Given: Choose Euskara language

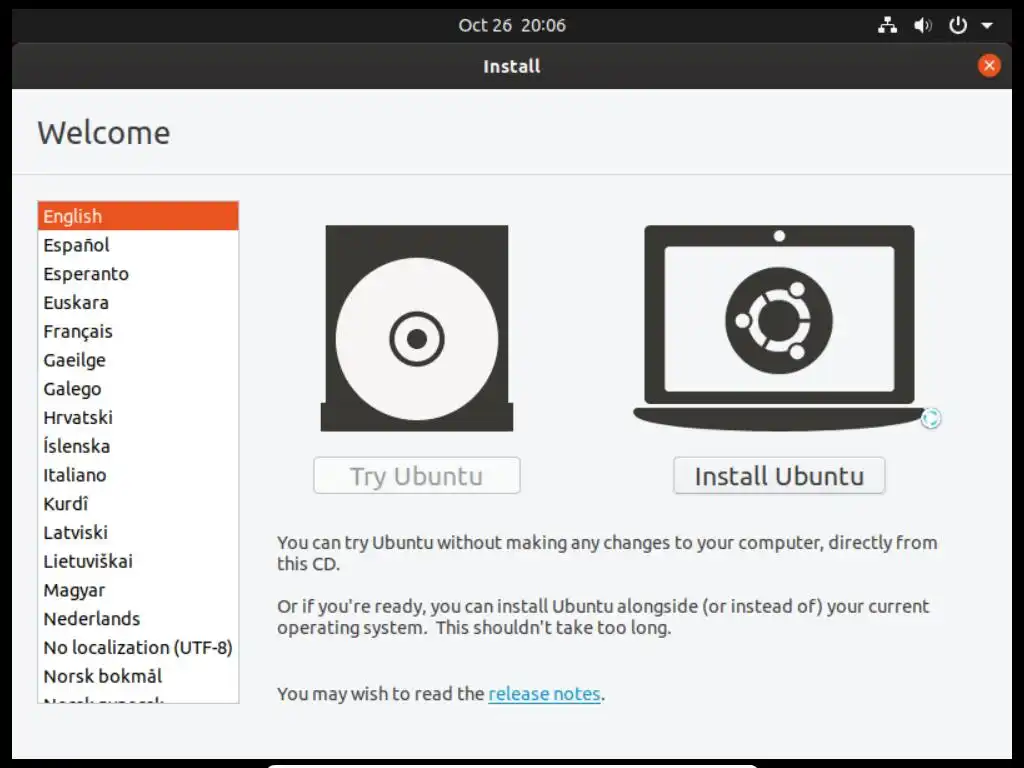Looking at the screenshot, I should 138,302.
